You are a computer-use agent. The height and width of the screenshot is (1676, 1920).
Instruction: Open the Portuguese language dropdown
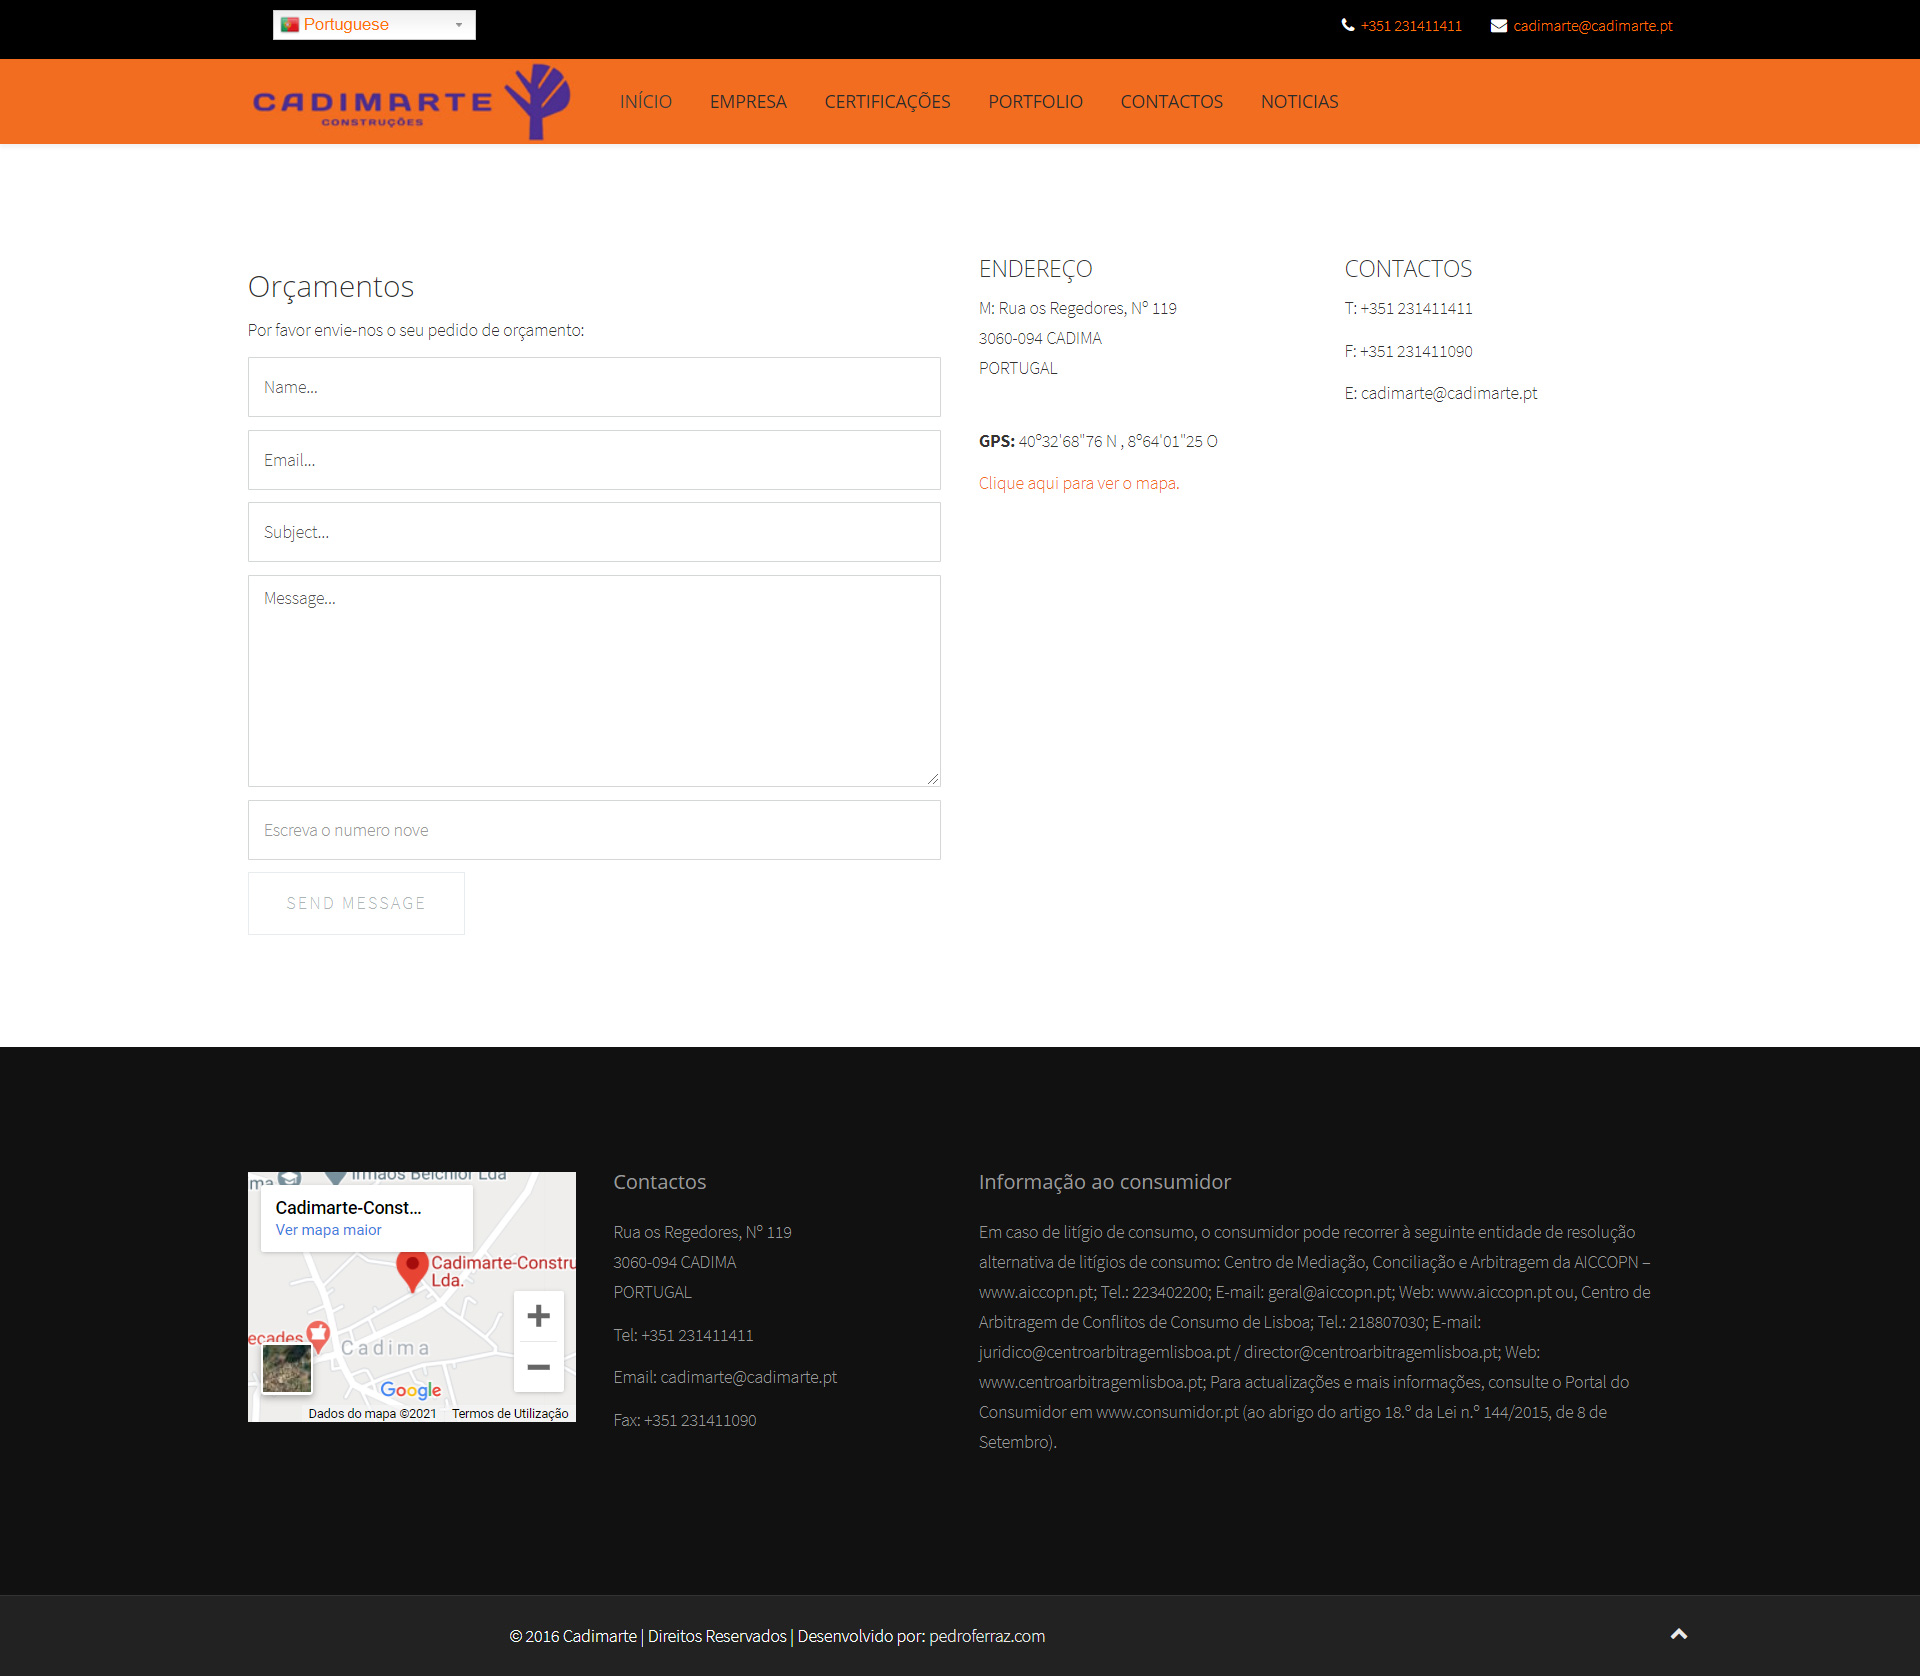pyautogui.click(x=374, y=25)
